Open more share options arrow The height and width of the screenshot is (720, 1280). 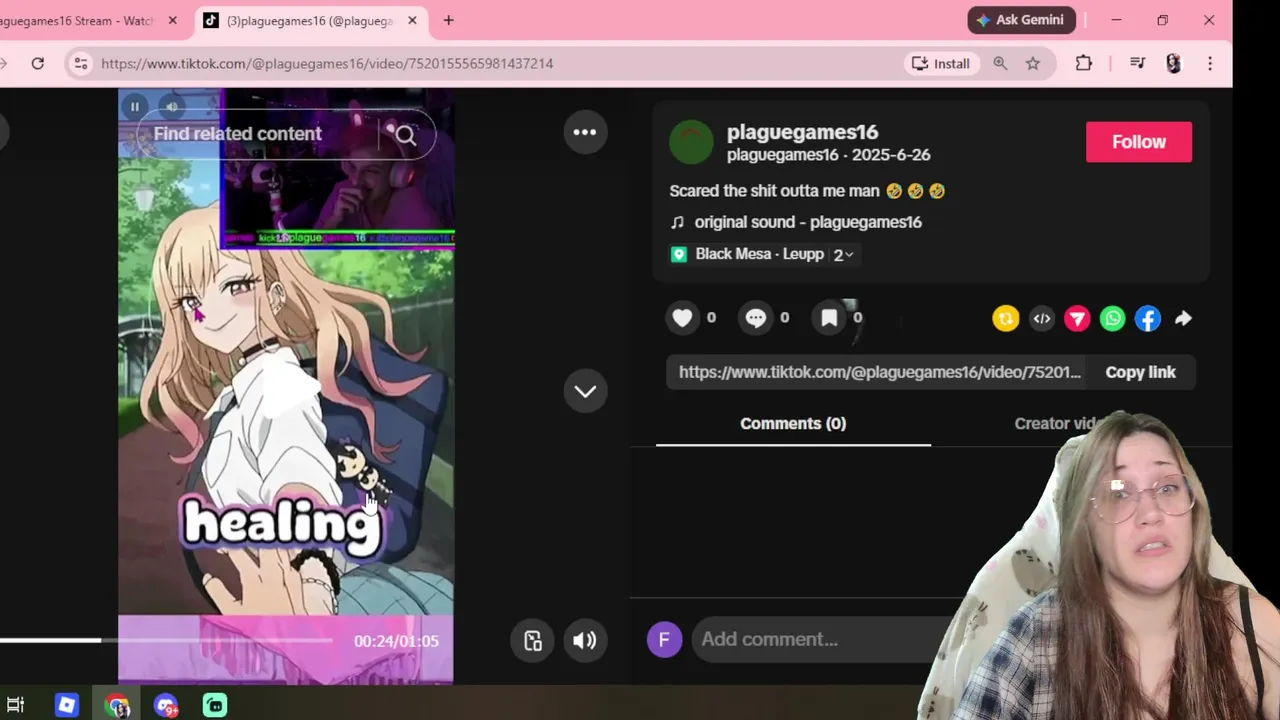1183,318
